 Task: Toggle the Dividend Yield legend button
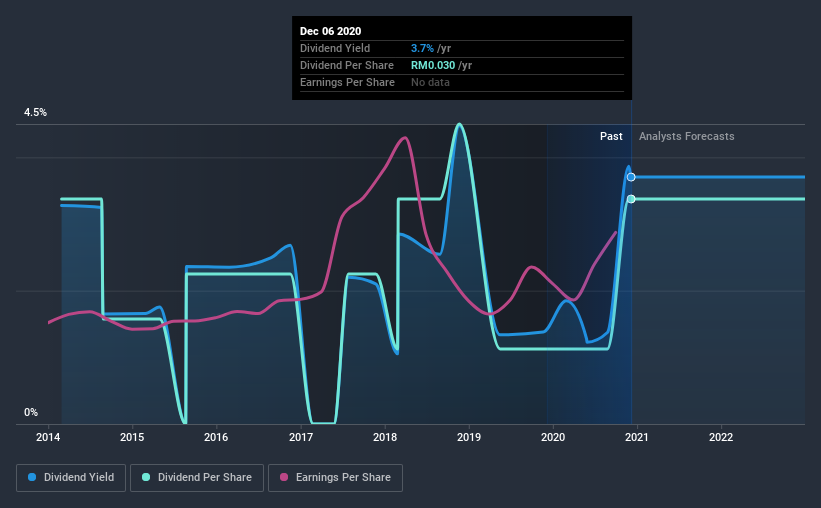coord(71,478)
